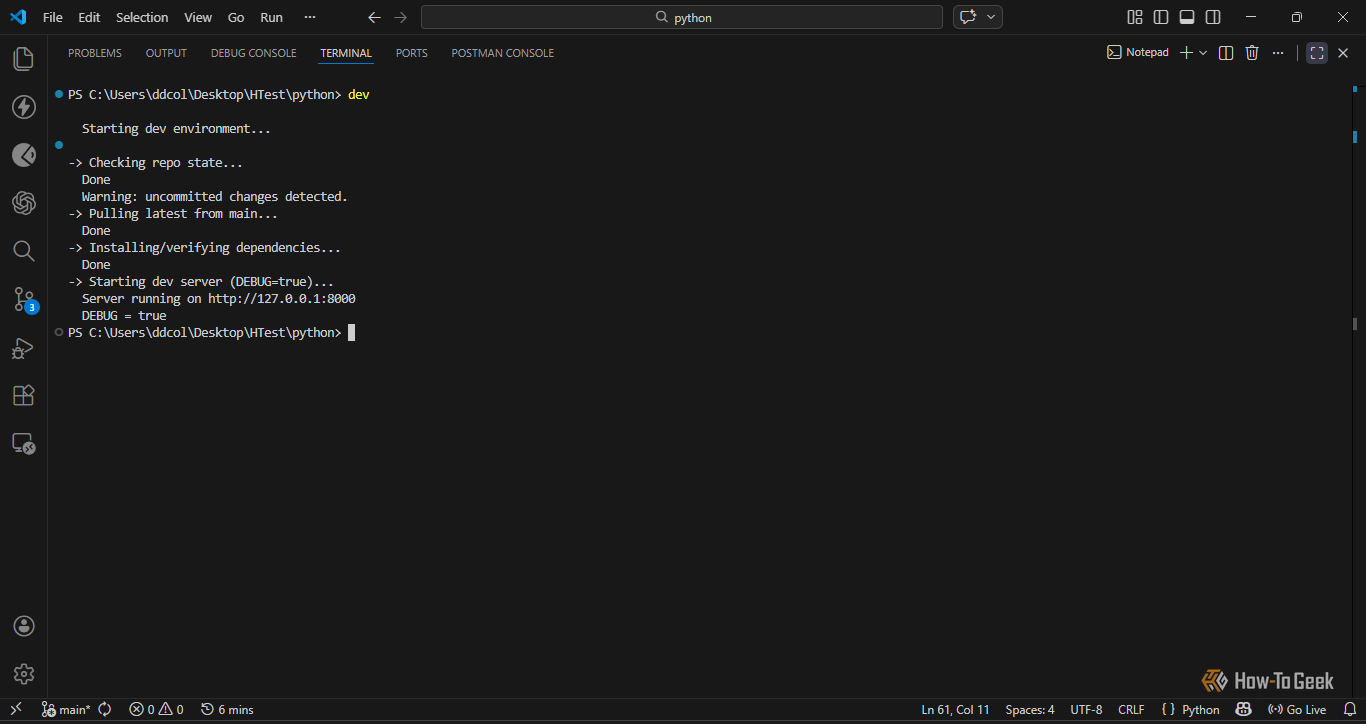The height and width of the screenshot is (724, 1366).
Task: Open the Remote Explorer view
Action: [x=24, y=443]
